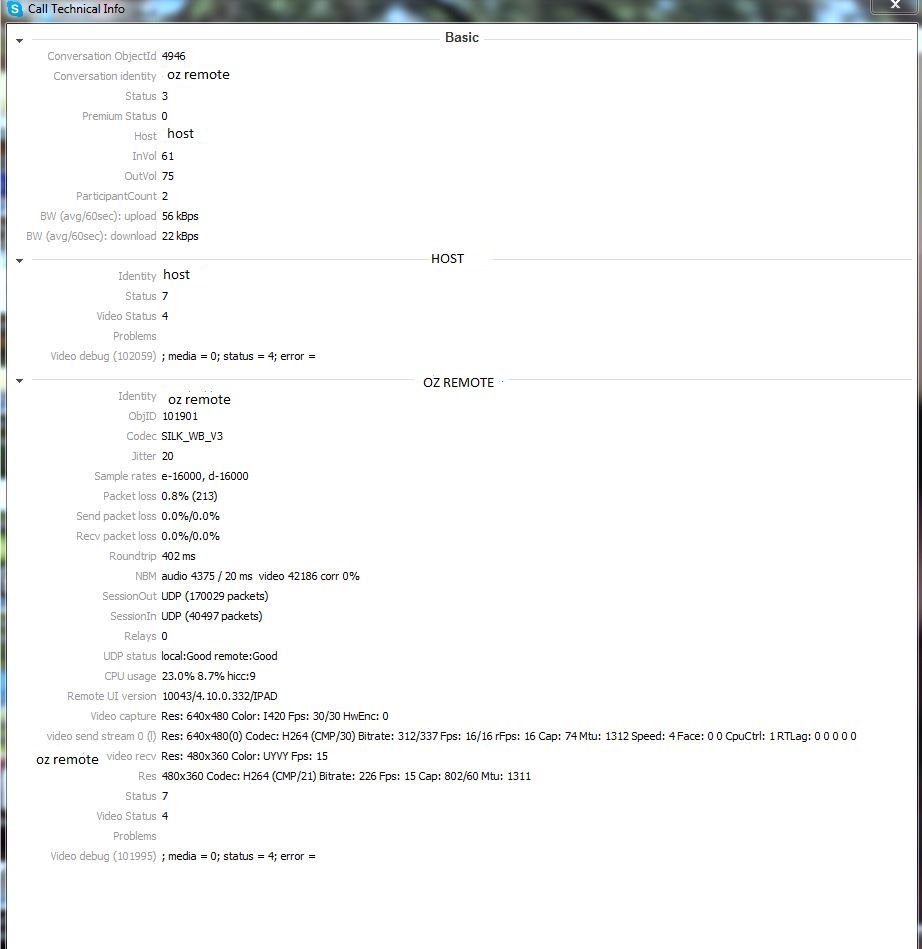Click the Codec value SILK_WB_V3
922x949 pixels.
point(192,436)
